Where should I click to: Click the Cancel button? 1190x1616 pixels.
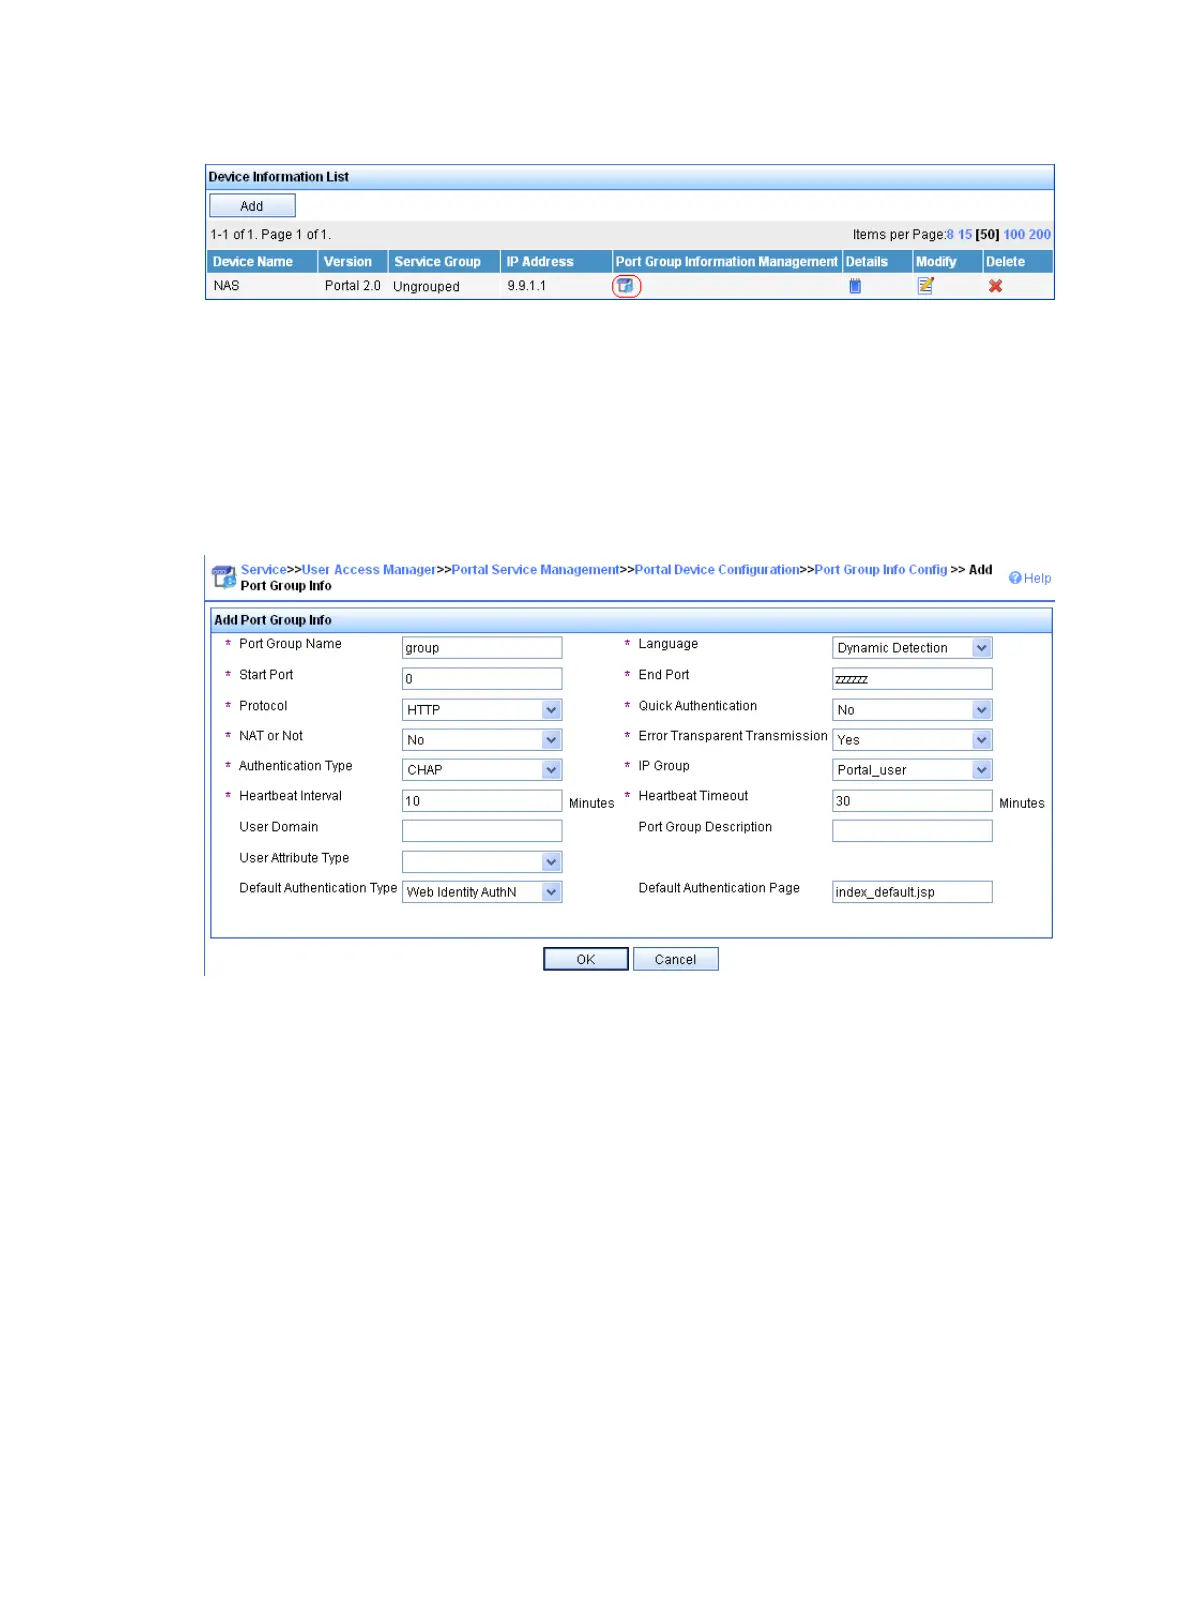click(676, 959)
